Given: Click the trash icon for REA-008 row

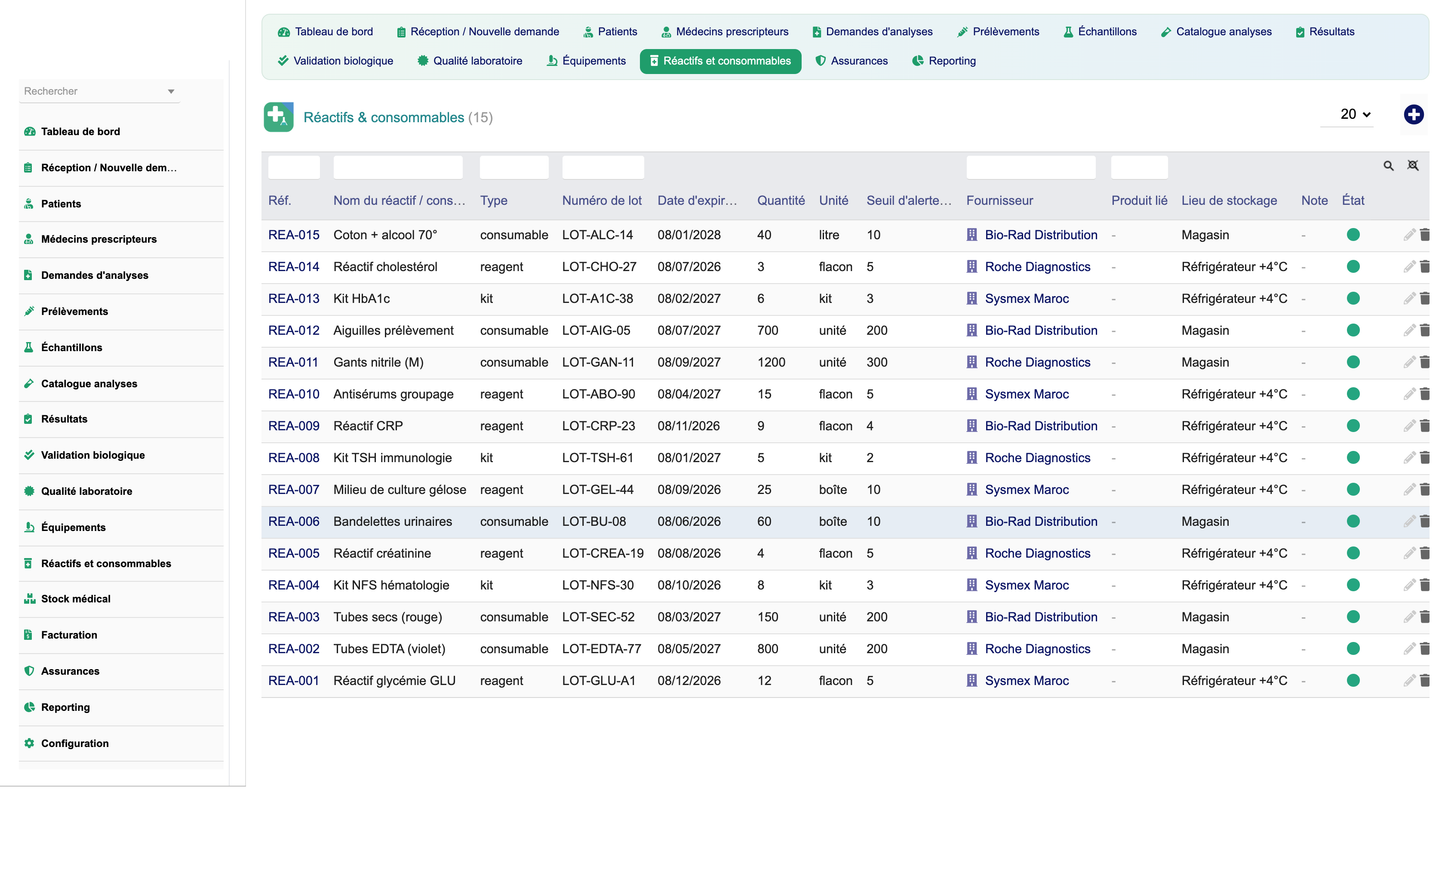Looking at the screenshot, I should pos(1425,458).
